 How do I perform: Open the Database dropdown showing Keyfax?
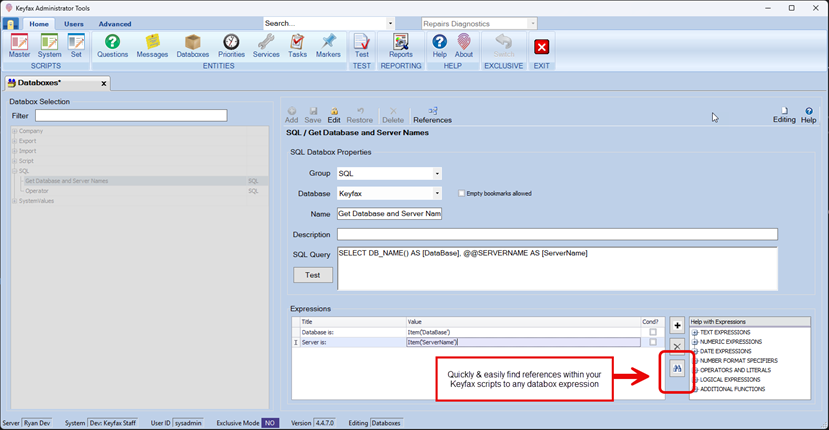tap(437, 193)
